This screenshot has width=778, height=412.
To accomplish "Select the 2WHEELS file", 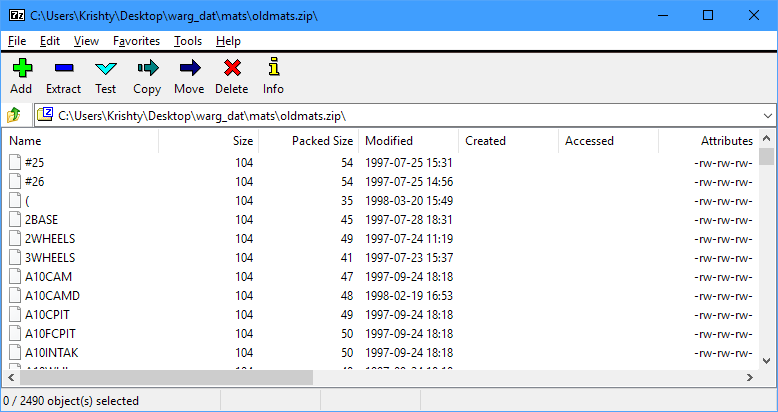I will 50,239.
